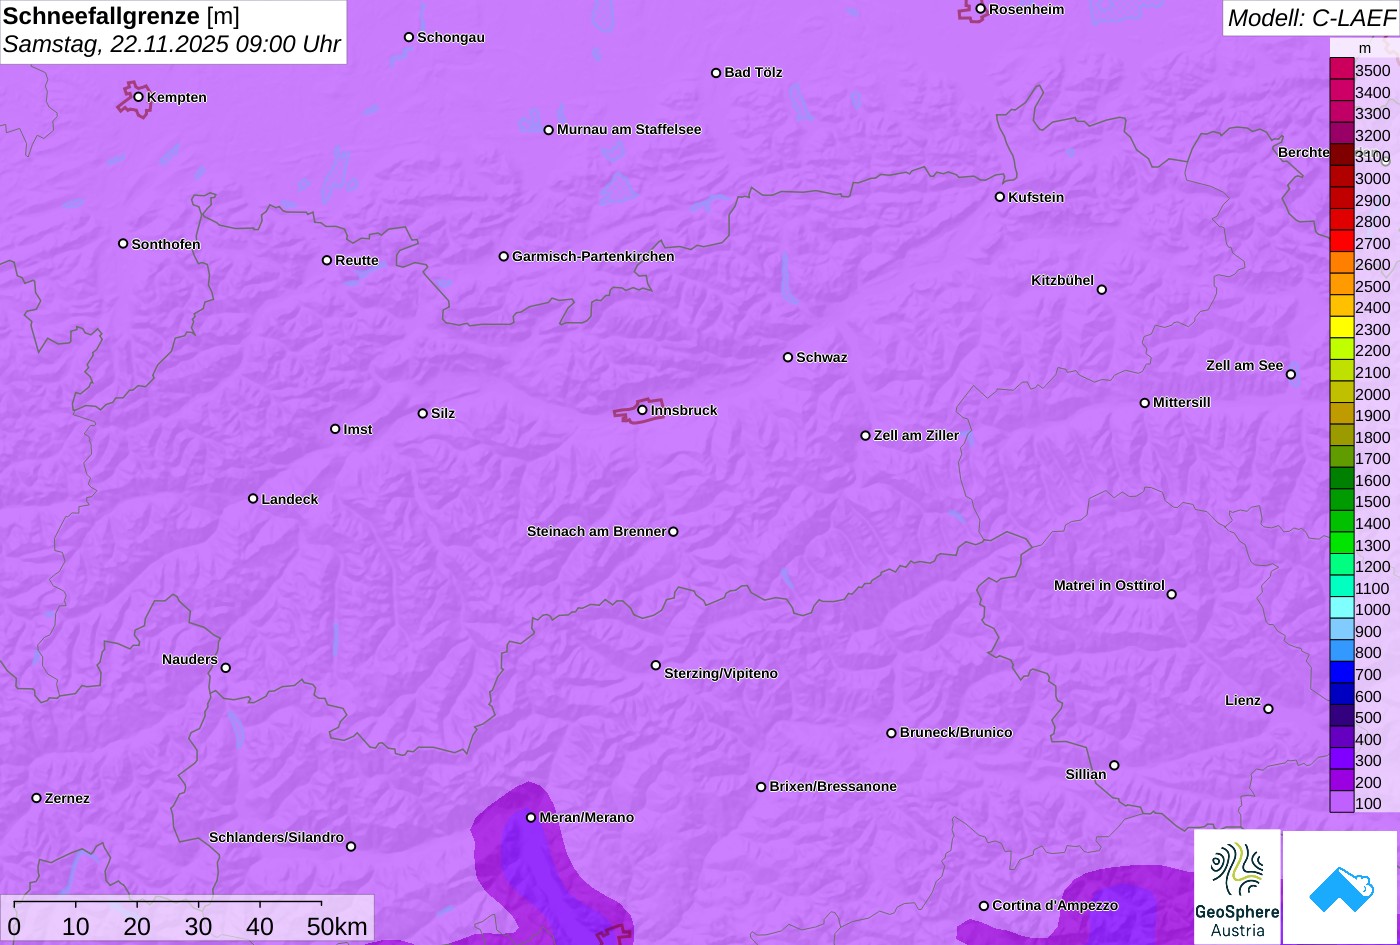Screen dimensions: 1400x945
Task: Click the 100 m violet legend swatch
Action: click(1342, 803)
